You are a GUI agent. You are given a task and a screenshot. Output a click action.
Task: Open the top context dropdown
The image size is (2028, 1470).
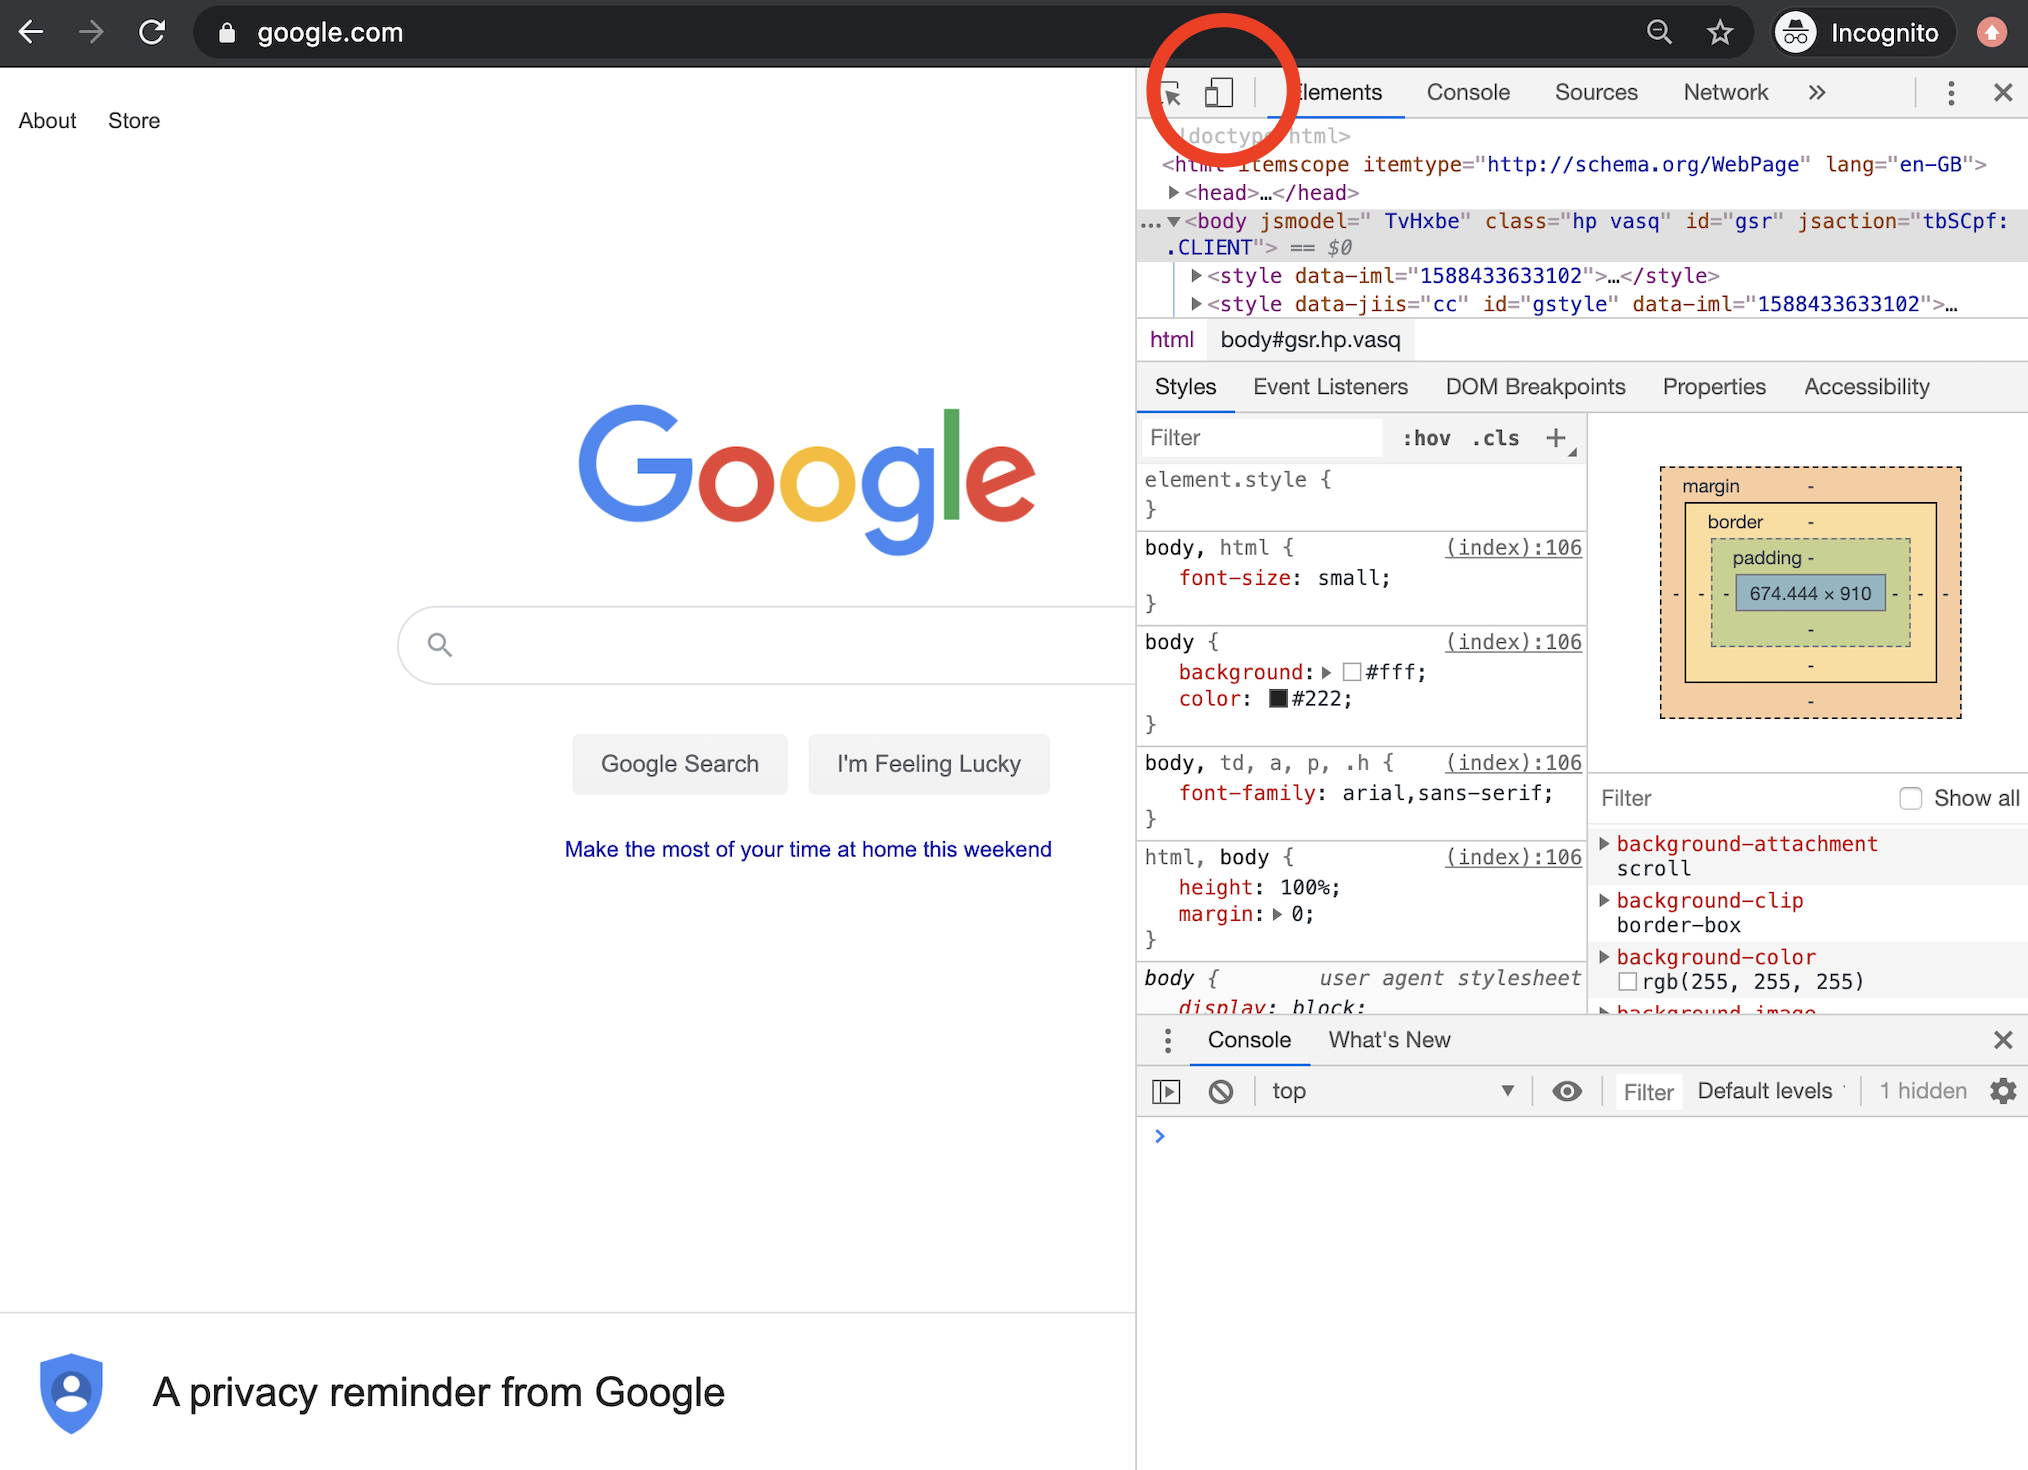pyautogui.click(x=1392, y=1091)
